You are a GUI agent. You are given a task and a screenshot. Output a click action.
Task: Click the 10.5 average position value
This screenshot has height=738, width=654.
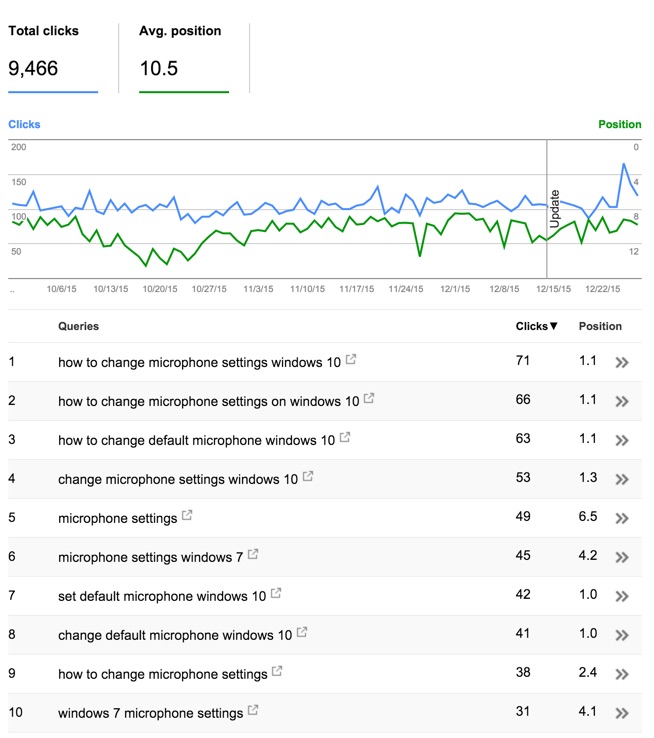[x=159, y=69]
